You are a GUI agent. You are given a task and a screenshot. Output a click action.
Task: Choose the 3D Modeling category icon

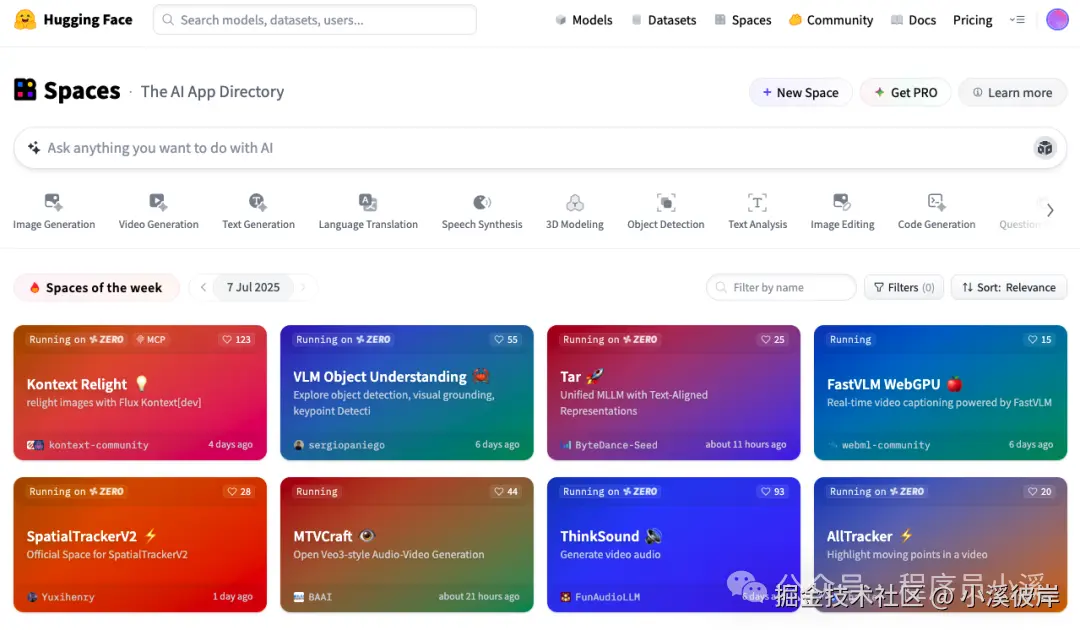click(575, 203)
